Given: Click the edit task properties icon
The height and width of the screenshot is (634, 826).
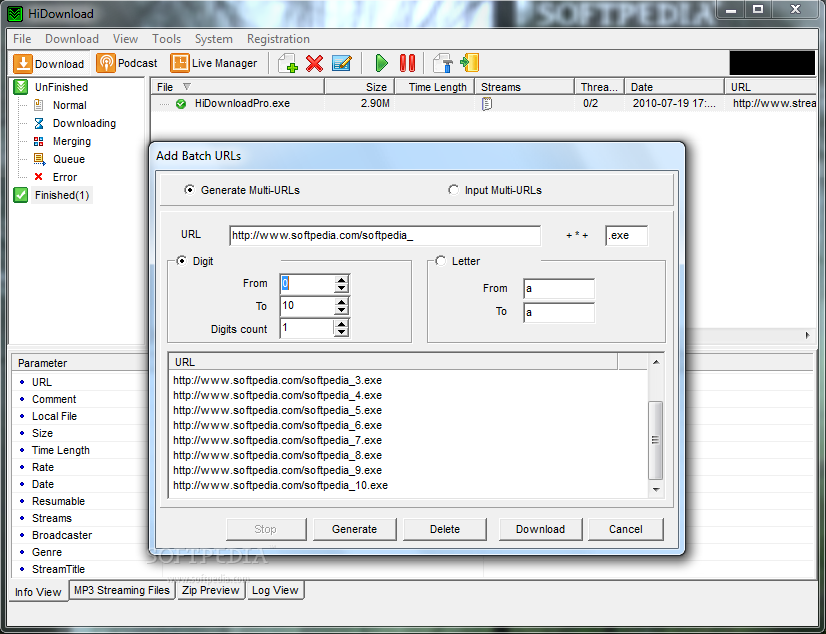Looking at the screenshot, I should (x=342, y=63).
